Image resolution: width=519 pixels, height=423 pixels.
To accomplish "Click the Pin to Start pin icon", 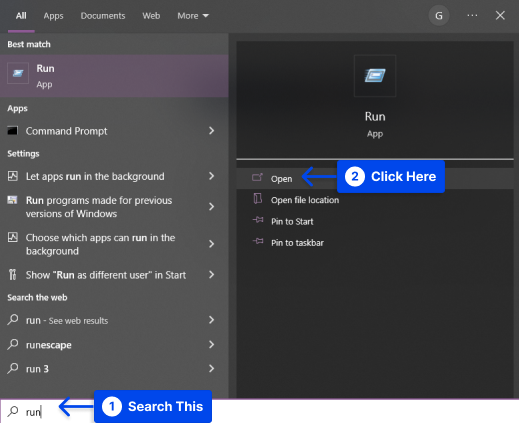I will click(x=258, y=220).
